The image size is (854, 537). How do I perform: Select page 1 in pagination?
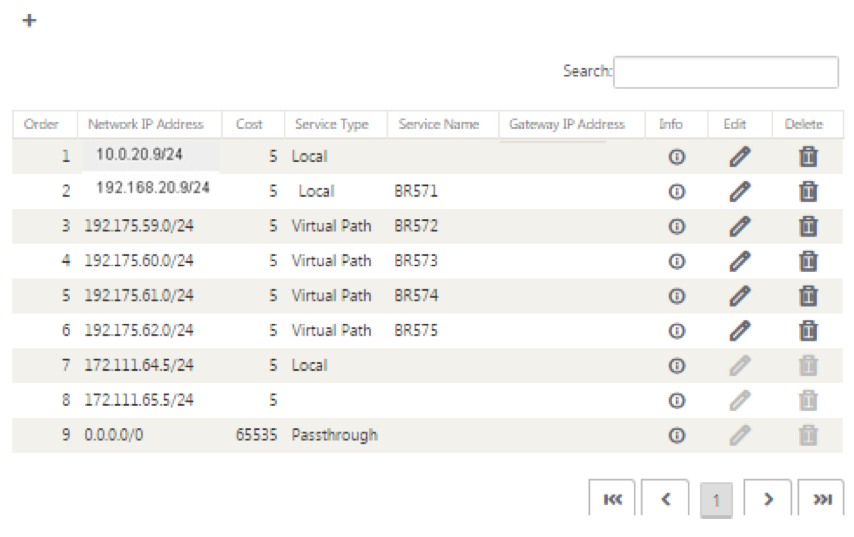(x=716, y=499)
